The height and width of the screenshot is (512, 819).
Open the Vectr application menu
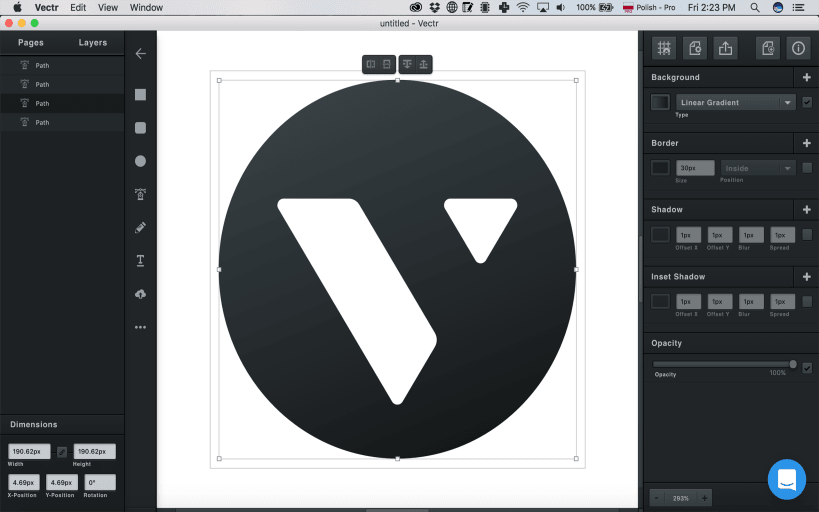(x=46, y=7)
